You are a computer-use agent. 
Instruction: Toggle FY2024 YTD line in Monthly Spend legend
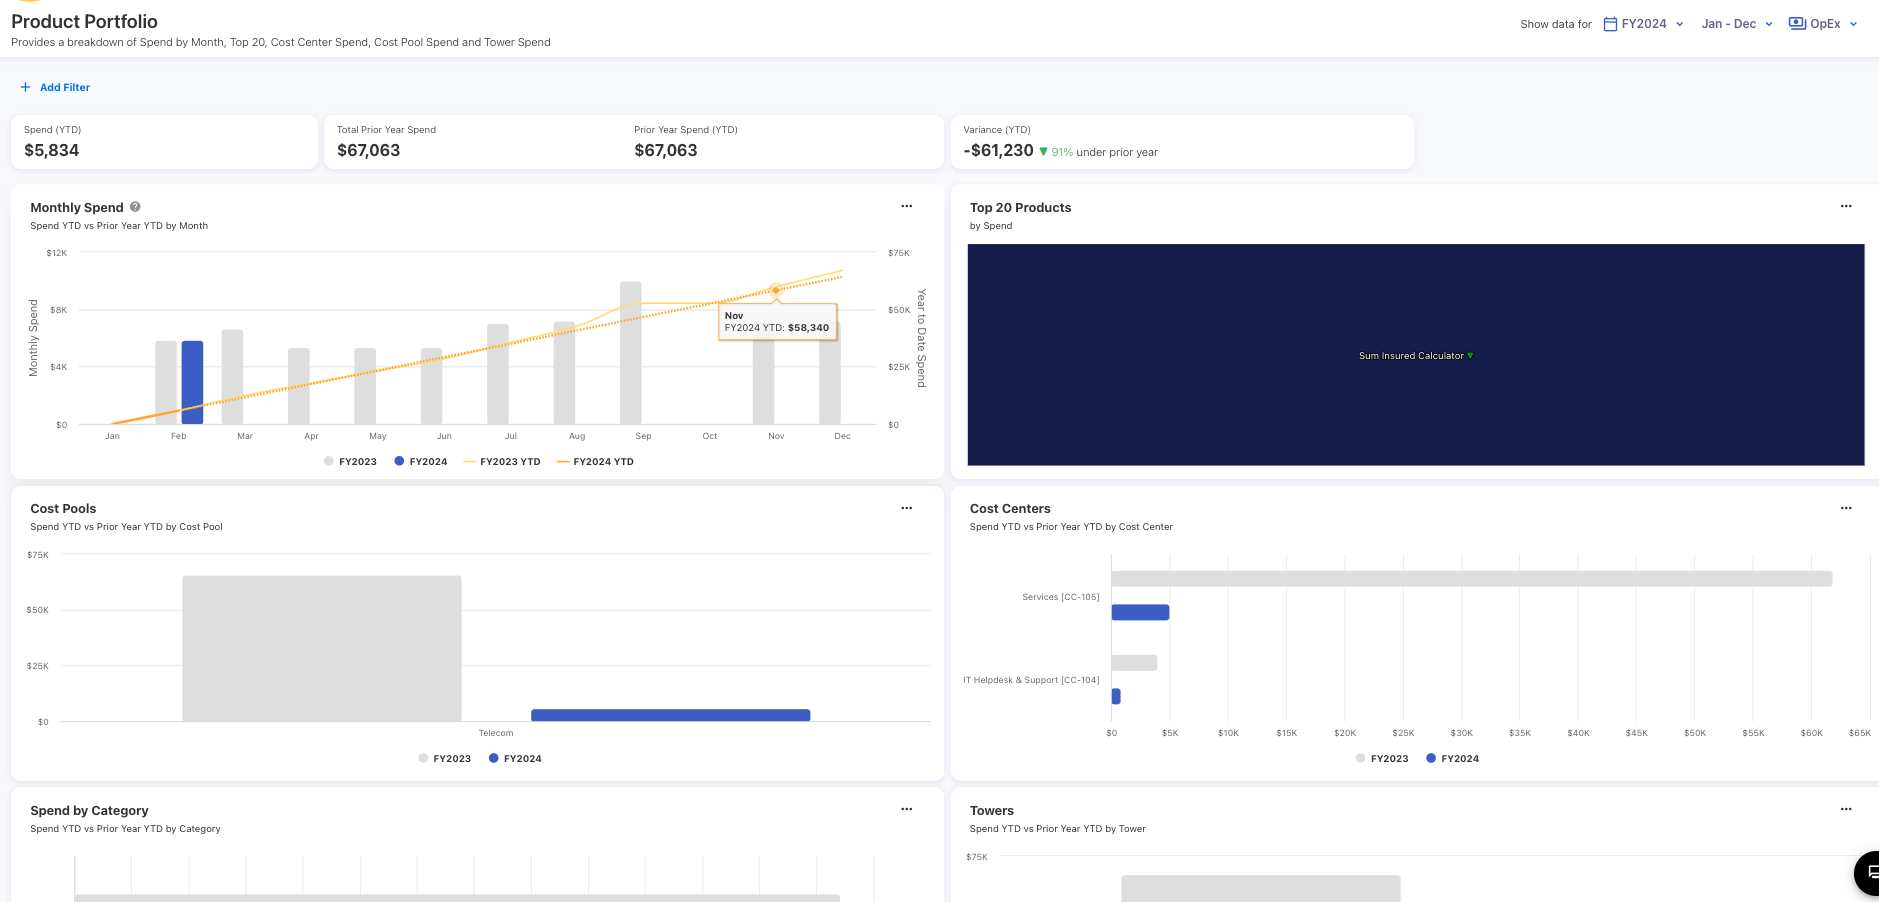click(595, 462)
